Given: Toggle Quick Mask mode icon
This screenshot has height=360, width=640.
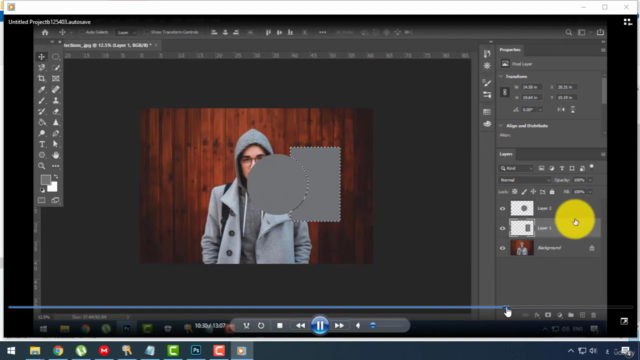Looking at the screenshot, I should coord(42,200).
